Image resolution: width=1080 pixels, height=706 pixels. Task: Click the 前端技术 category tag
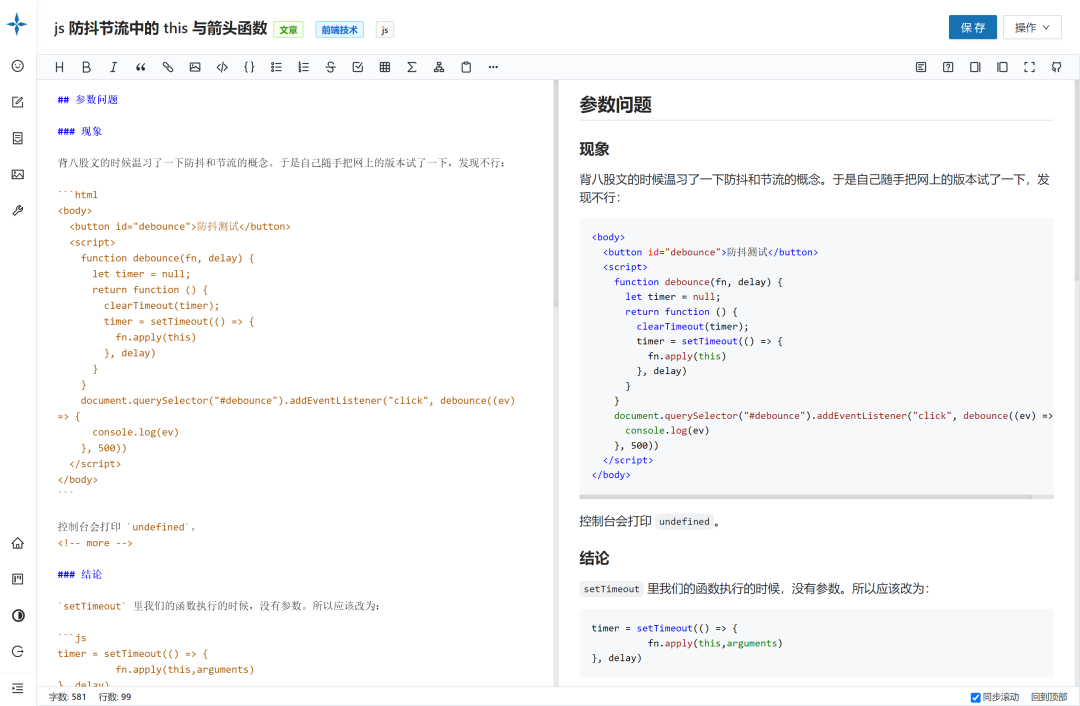[x=340, y=30]
